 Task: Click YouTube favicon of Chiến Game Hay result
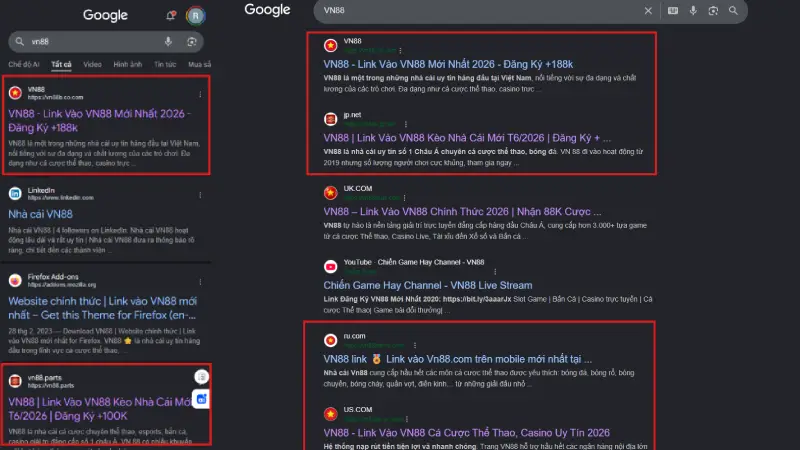[x=331, y=266]
